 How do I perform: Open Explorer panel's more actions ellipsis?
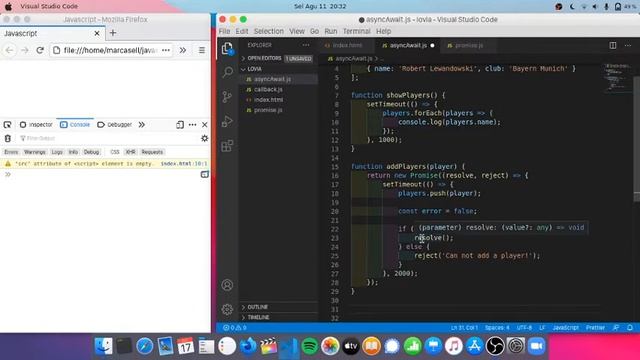point(306,45)
